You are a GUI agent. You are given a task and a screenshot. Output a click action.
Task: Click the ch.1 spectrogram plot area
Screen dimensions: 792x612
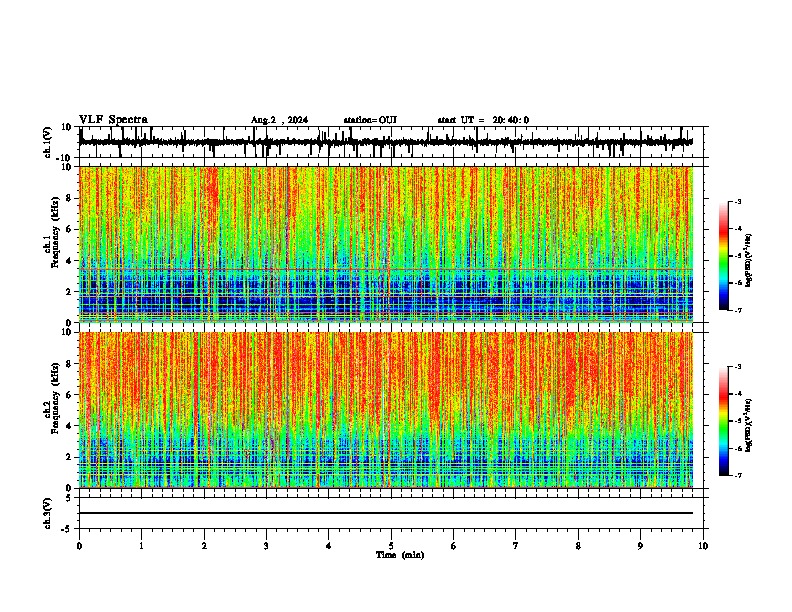(385, 244)
